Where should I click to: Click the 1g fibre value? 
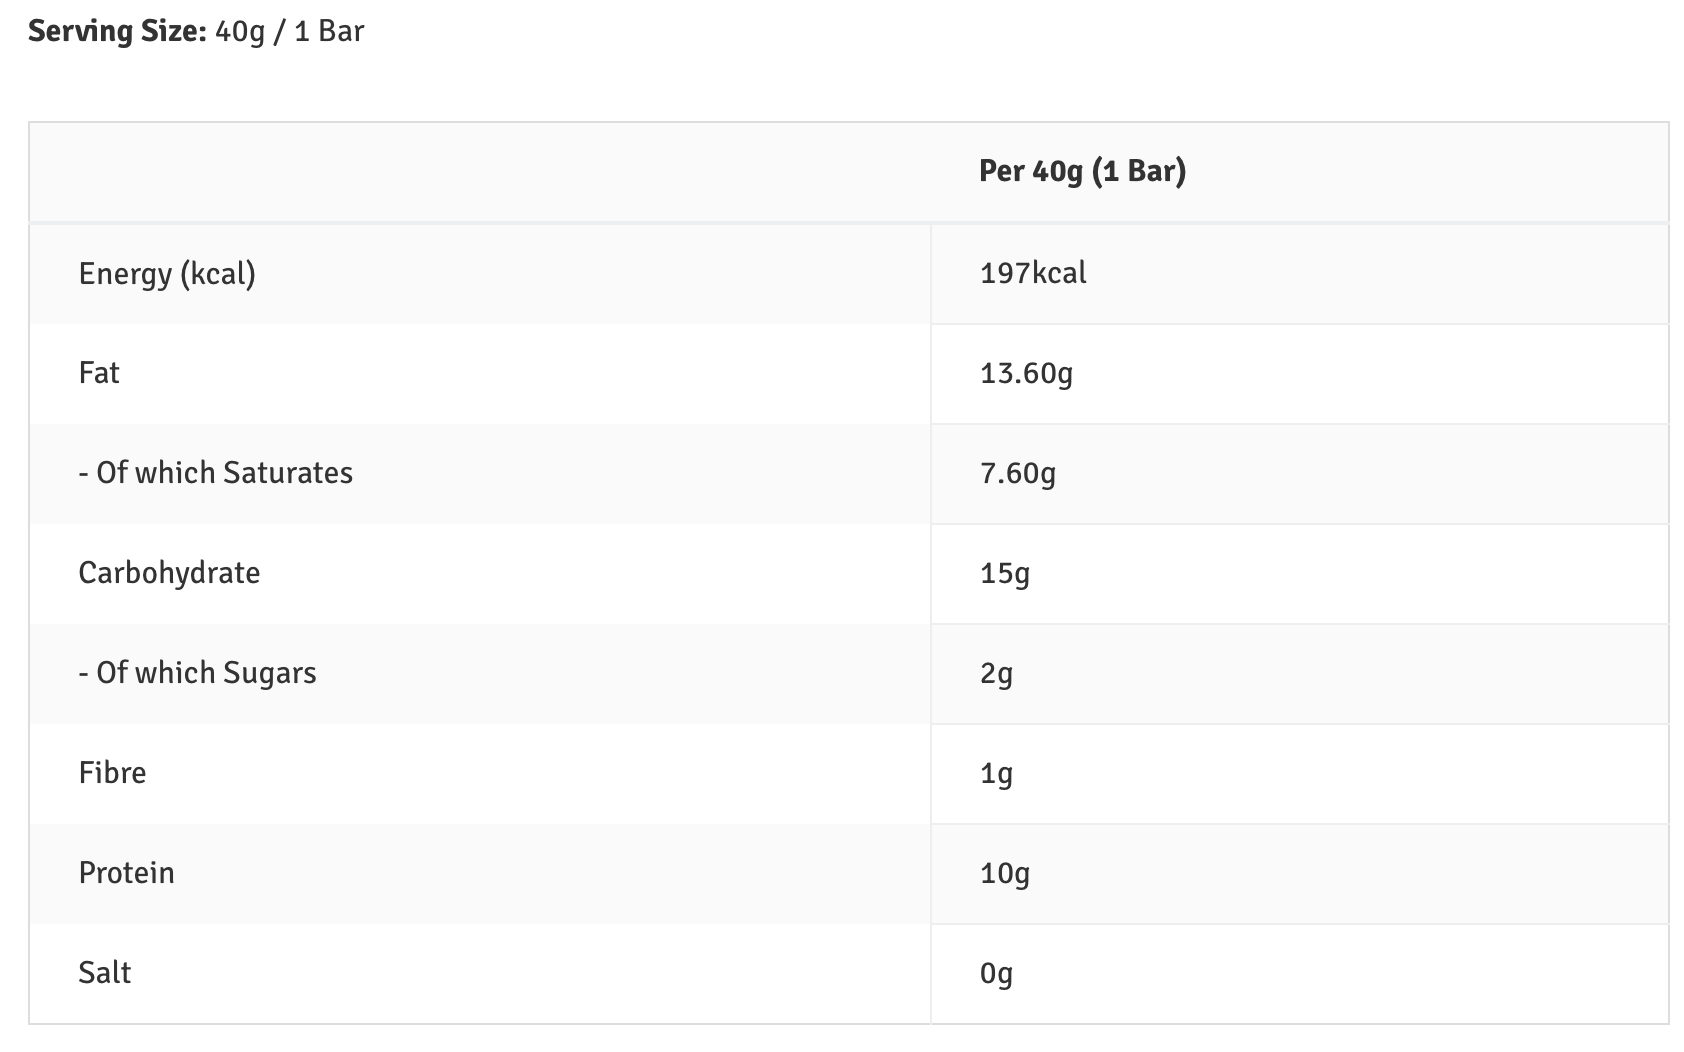996,773
